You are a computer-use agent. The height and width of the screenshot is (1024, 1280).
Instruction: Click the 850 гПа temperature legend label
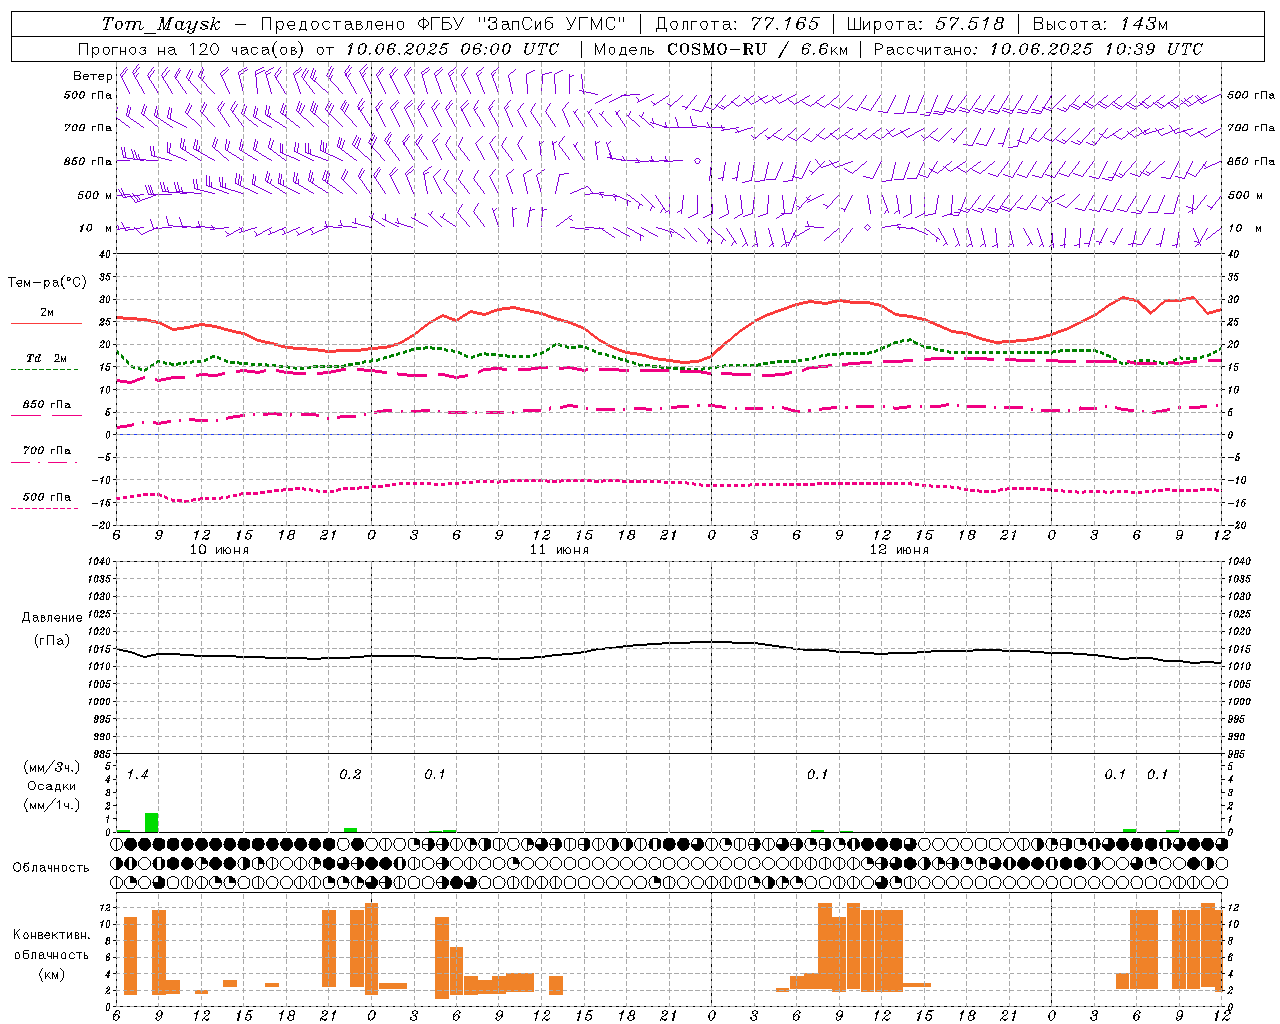coord(47,405)
